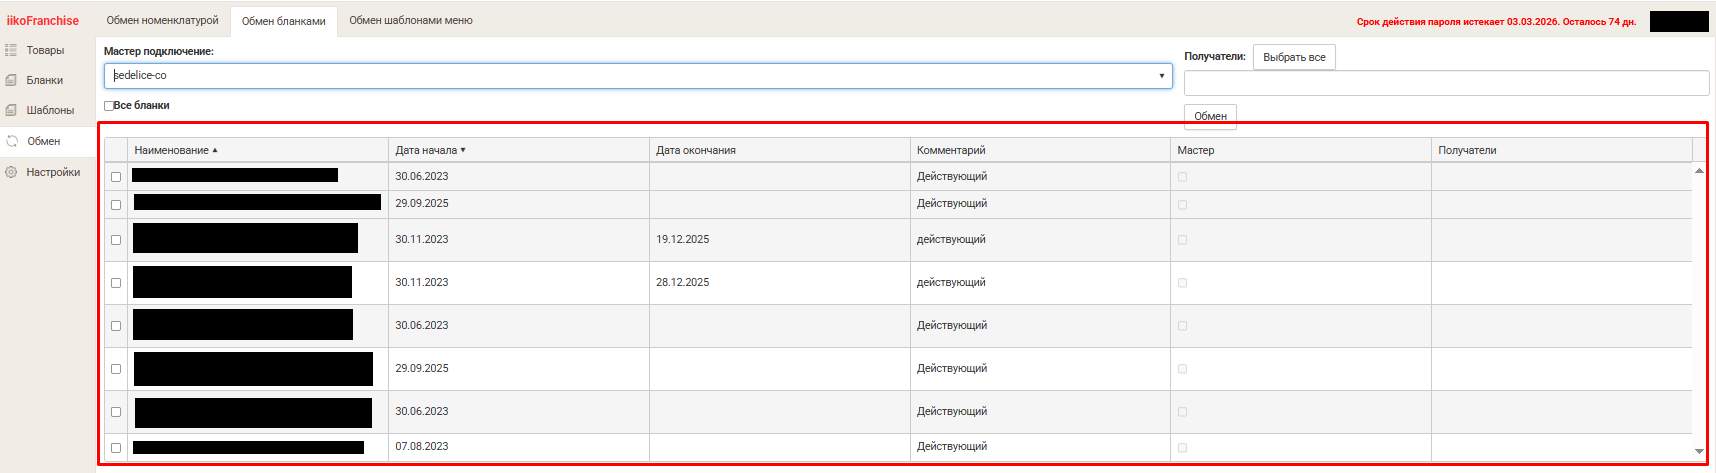This screenshot has height=473, width=1716.
Task: Click the Комментарий column header
Action: [x=1040, y=150]
